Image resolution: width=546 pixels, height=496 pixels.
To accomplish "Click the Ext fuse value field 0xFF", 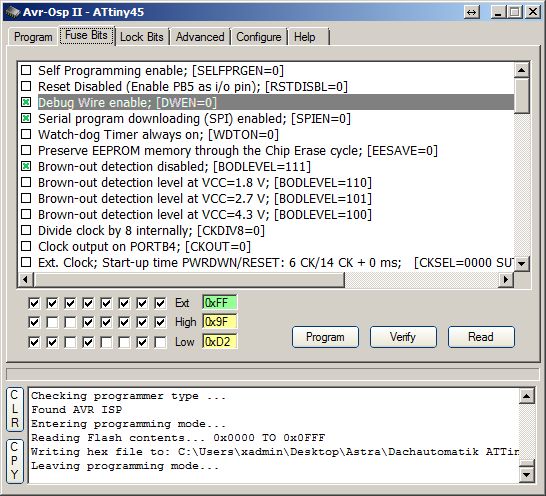I will 220,302.
